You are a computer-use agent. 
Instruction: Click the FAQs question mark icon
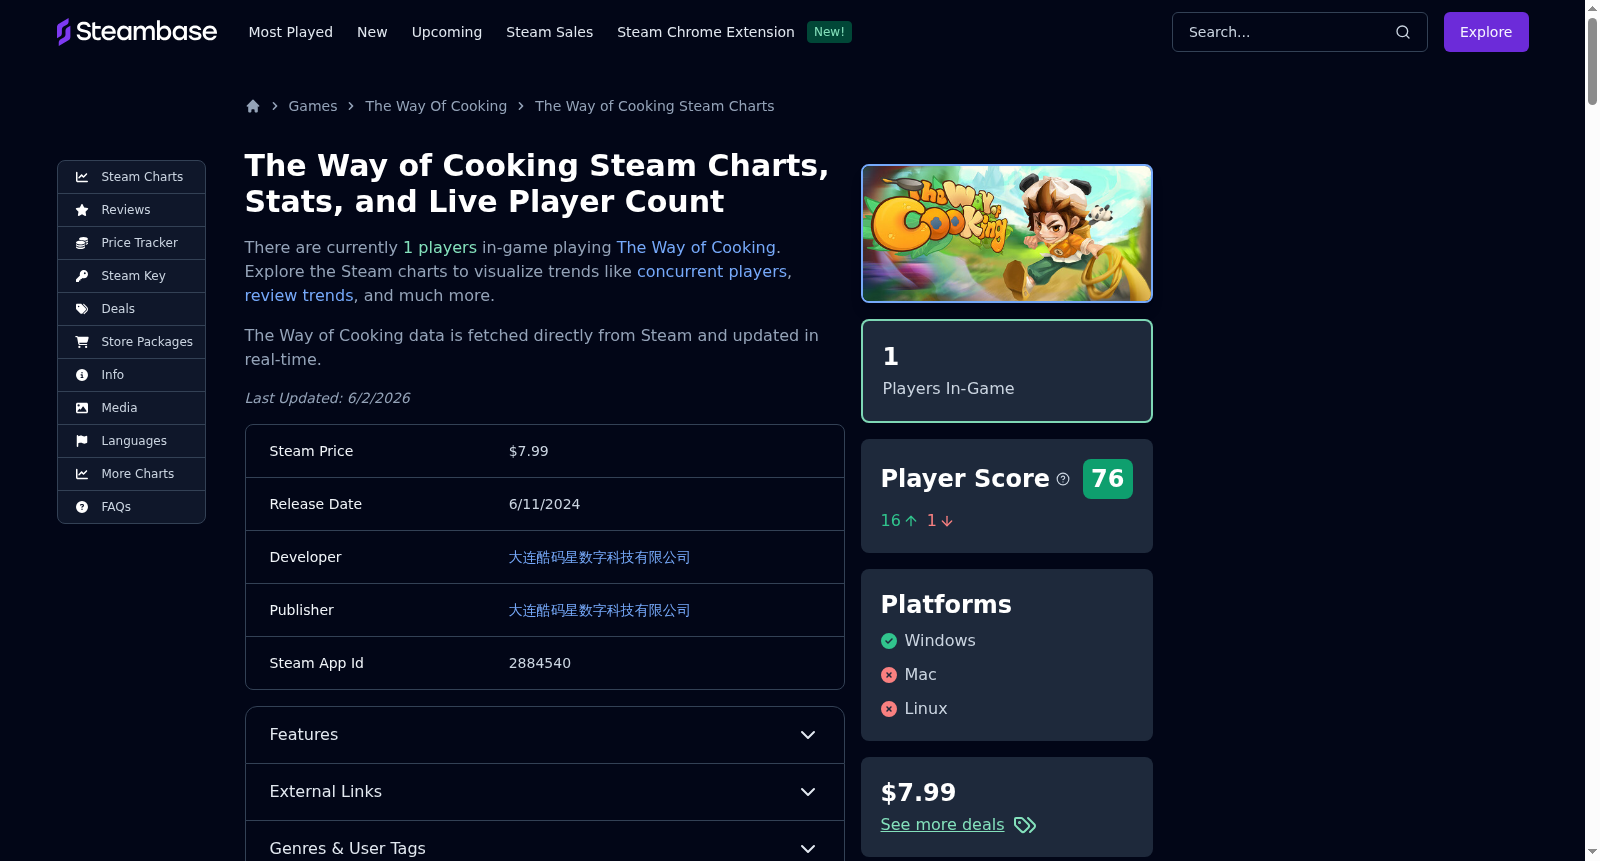click(x=82, y=507)
